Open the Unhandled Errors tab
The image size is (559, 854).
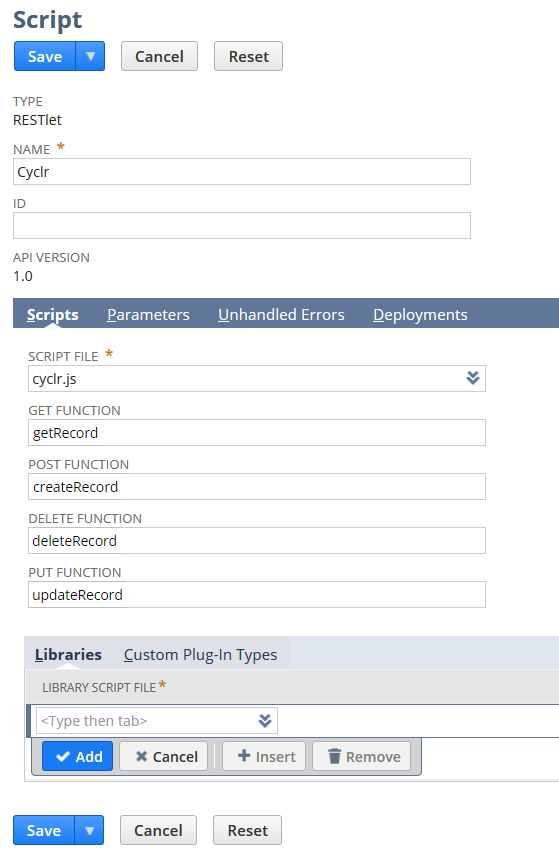281,314
